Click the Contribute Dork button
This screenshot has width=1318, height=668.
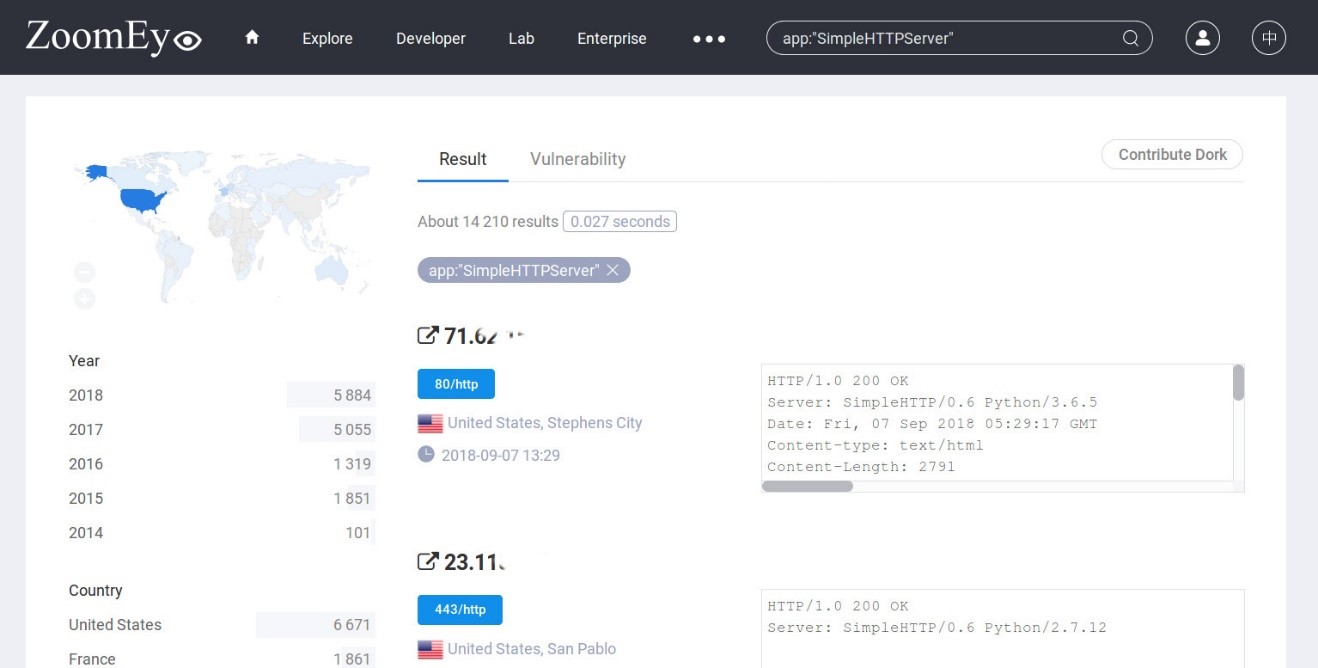[x=1172, y=154]
